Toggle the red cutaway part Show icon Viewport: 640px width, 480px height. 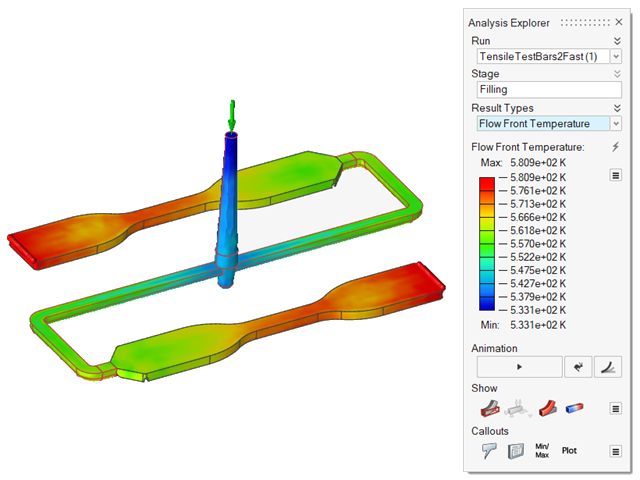pyautogui.click(x=490, y=408)
